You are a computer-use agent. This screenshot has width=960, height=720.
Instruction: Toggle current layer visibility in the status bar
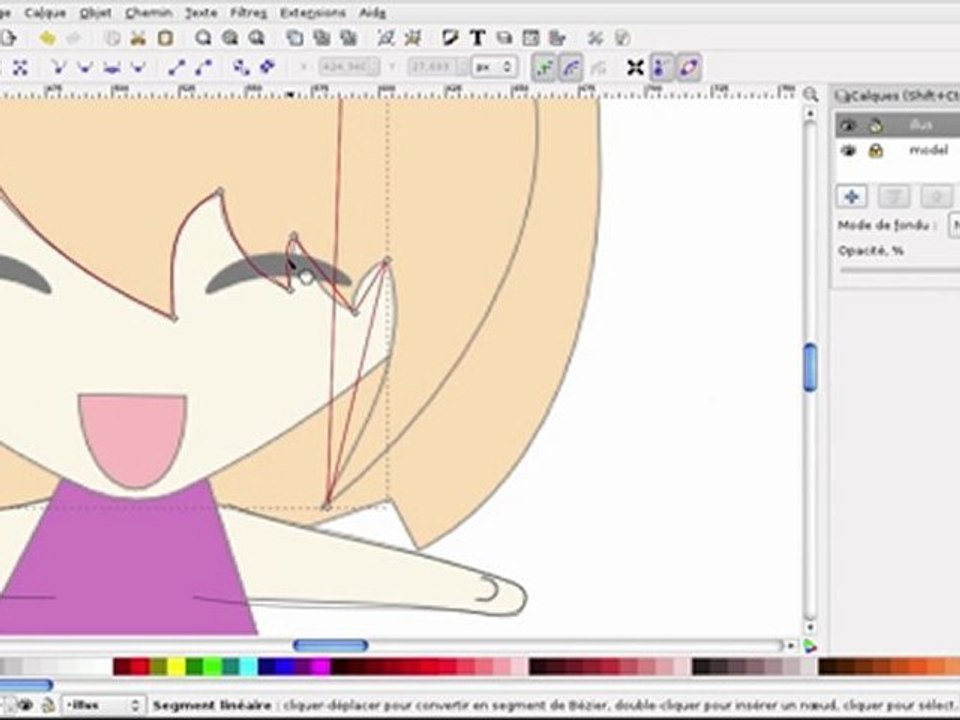(x=26, y=705)
